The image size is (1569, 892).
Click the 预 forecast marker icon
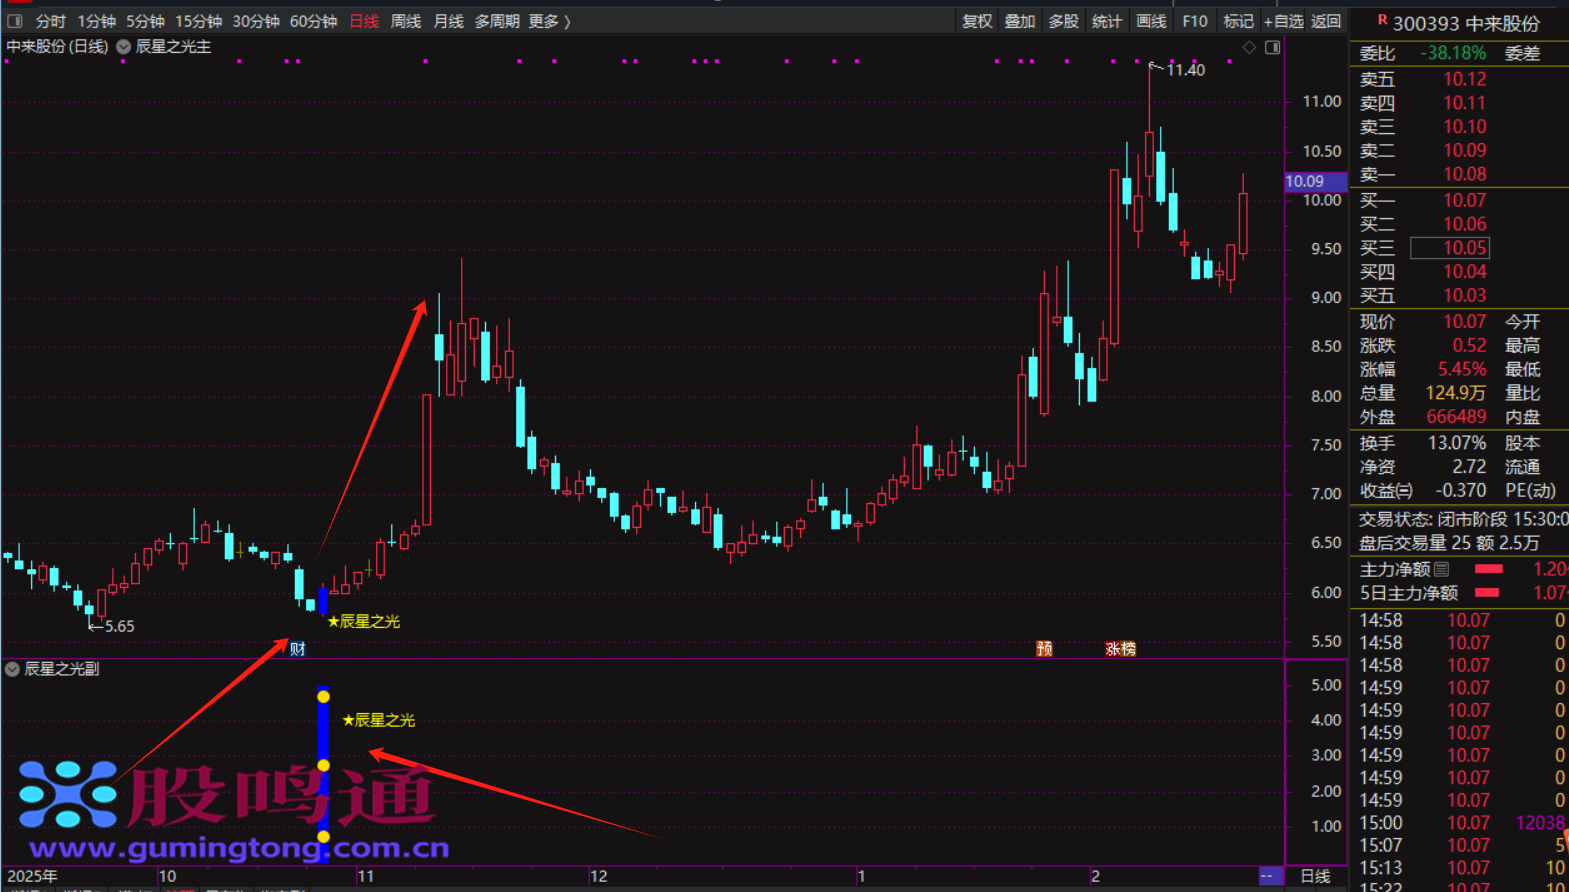tap(1044, 649)
